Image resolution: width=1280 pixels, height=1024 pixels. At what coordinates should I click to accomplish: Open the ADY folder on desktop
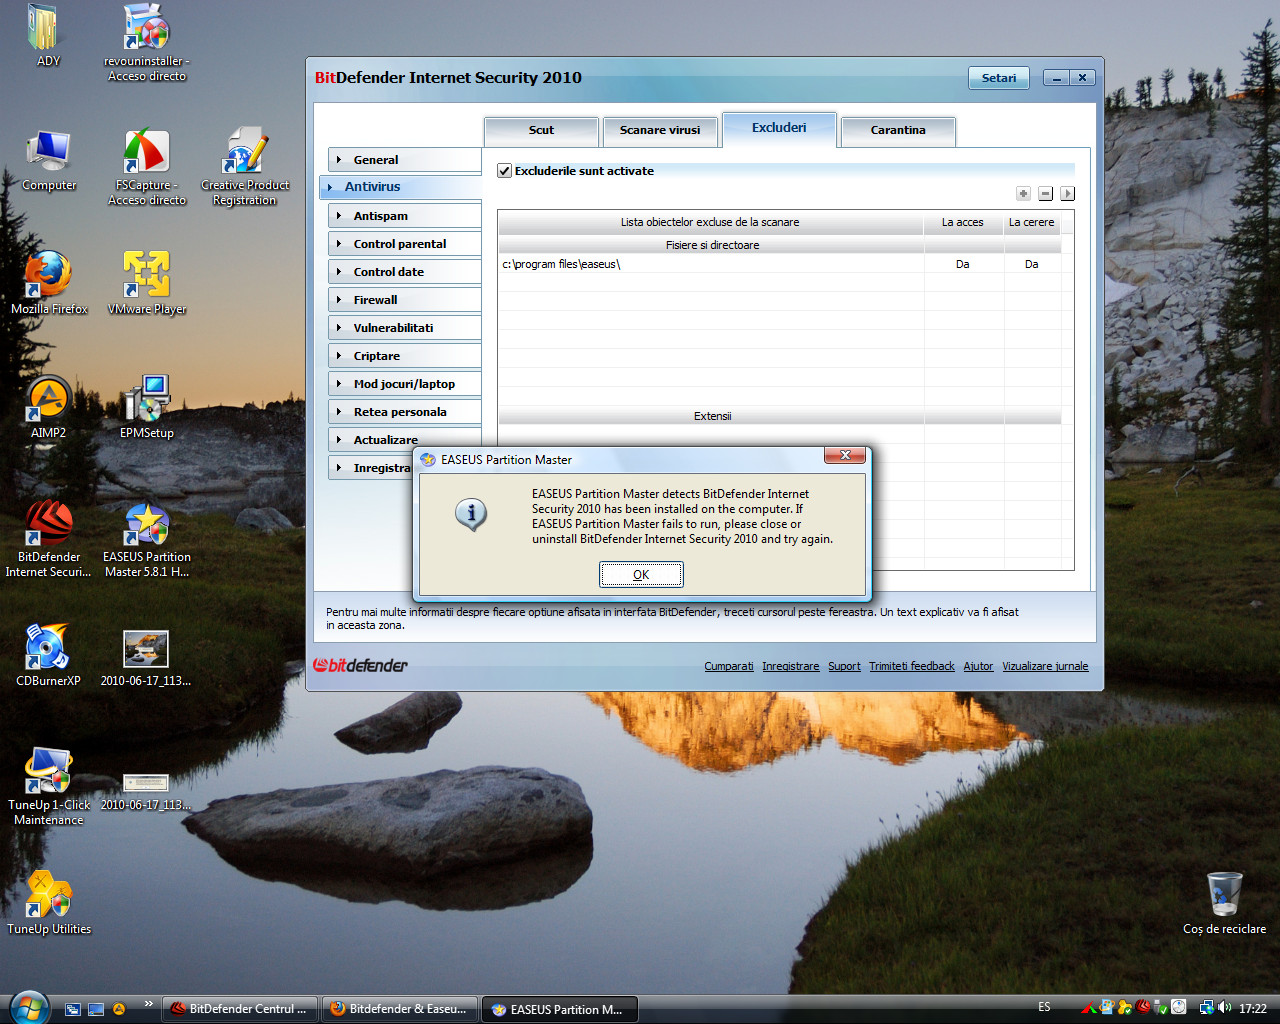[48, 35]
